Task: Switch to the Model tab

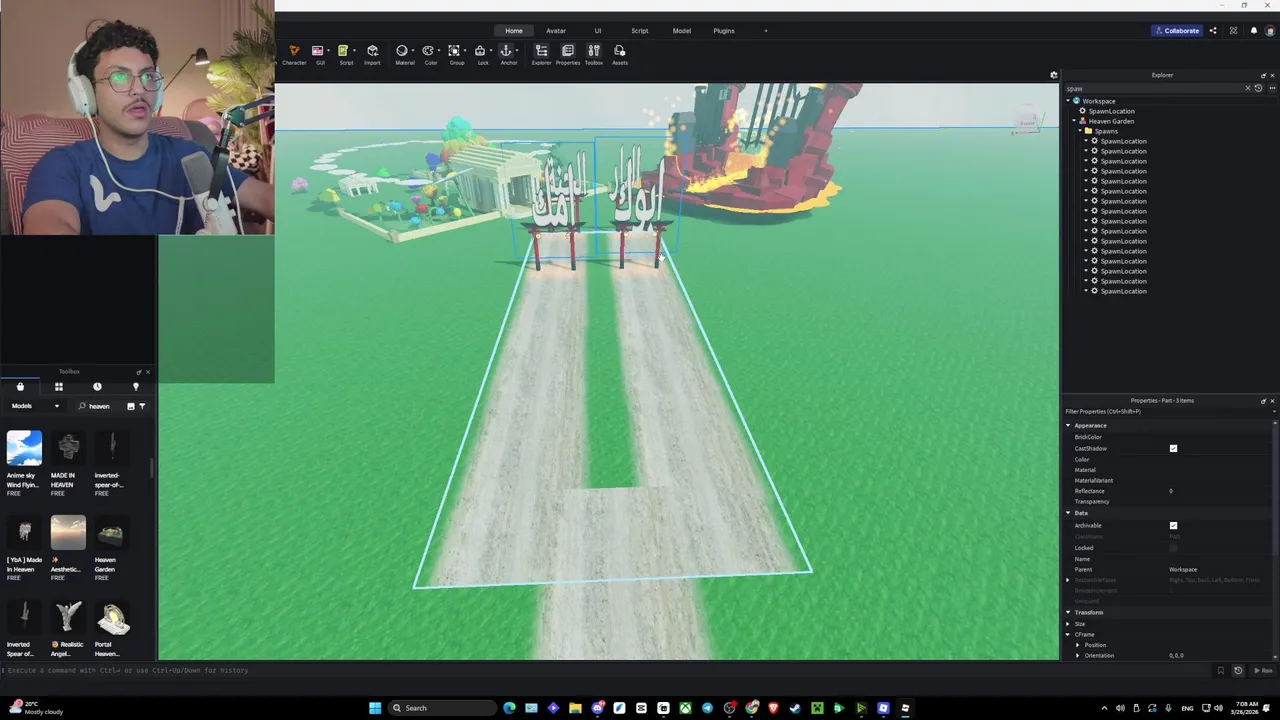Action: pyautogui.click(x=681, y=31)
